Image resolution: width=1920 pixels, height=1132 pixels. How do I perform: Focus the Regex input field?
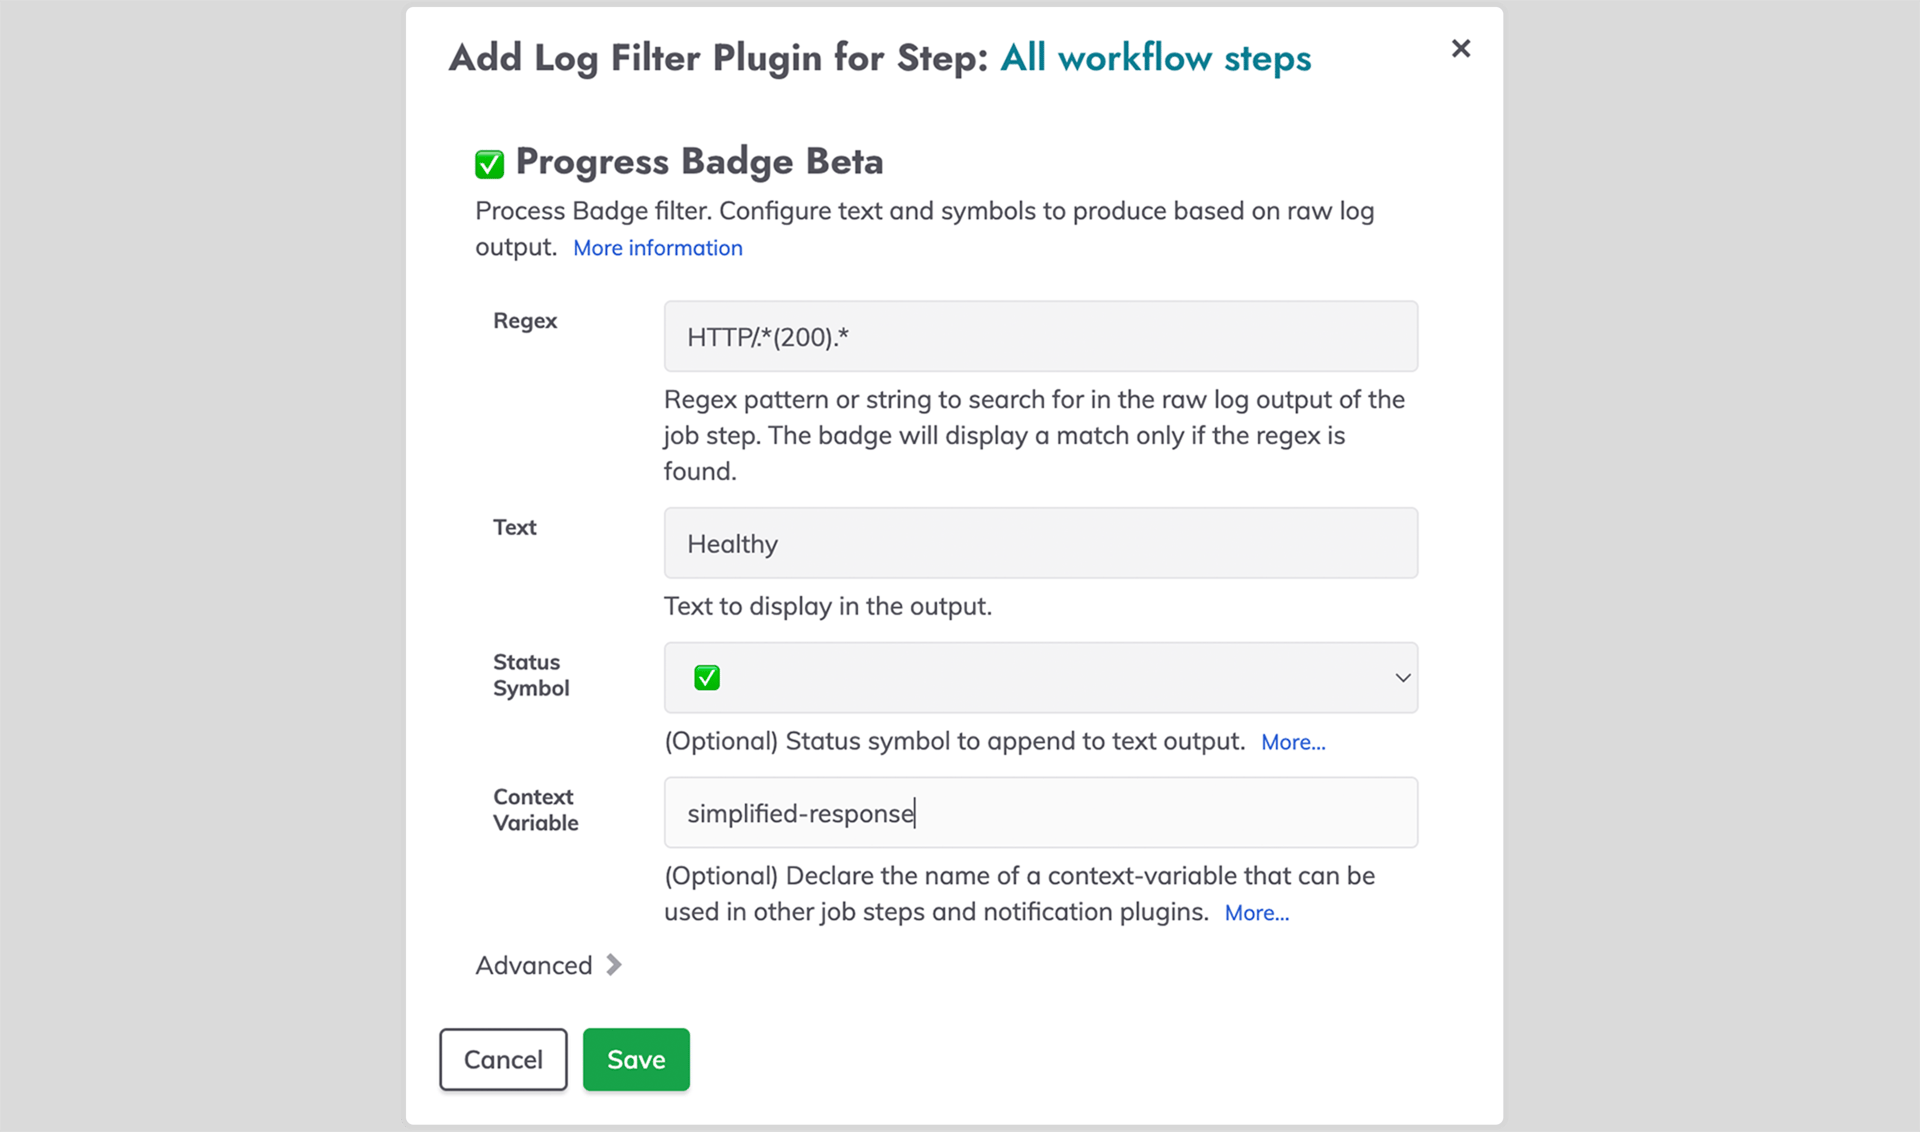pyautogui.click(x=1040, y=337)
